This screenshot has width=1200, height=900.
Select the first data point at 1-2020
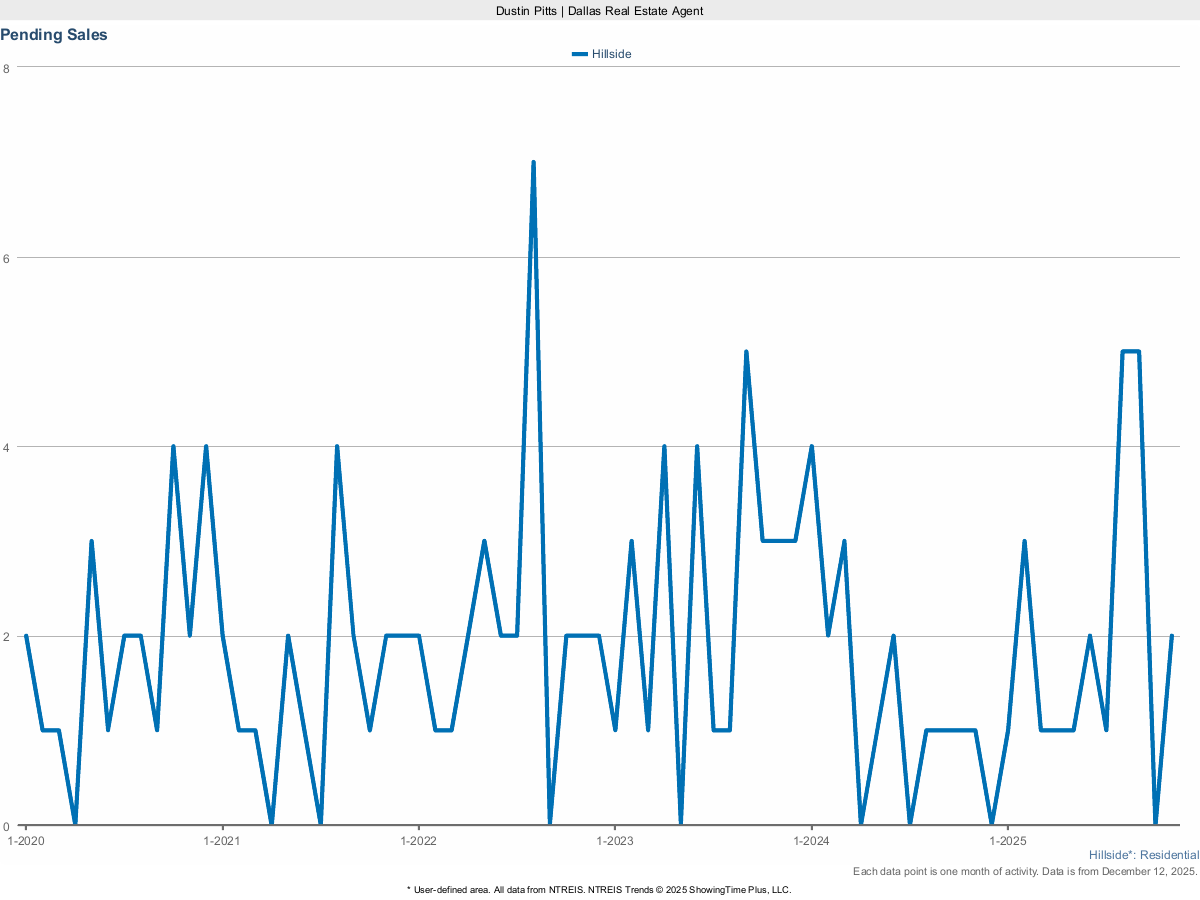[24, 635]
